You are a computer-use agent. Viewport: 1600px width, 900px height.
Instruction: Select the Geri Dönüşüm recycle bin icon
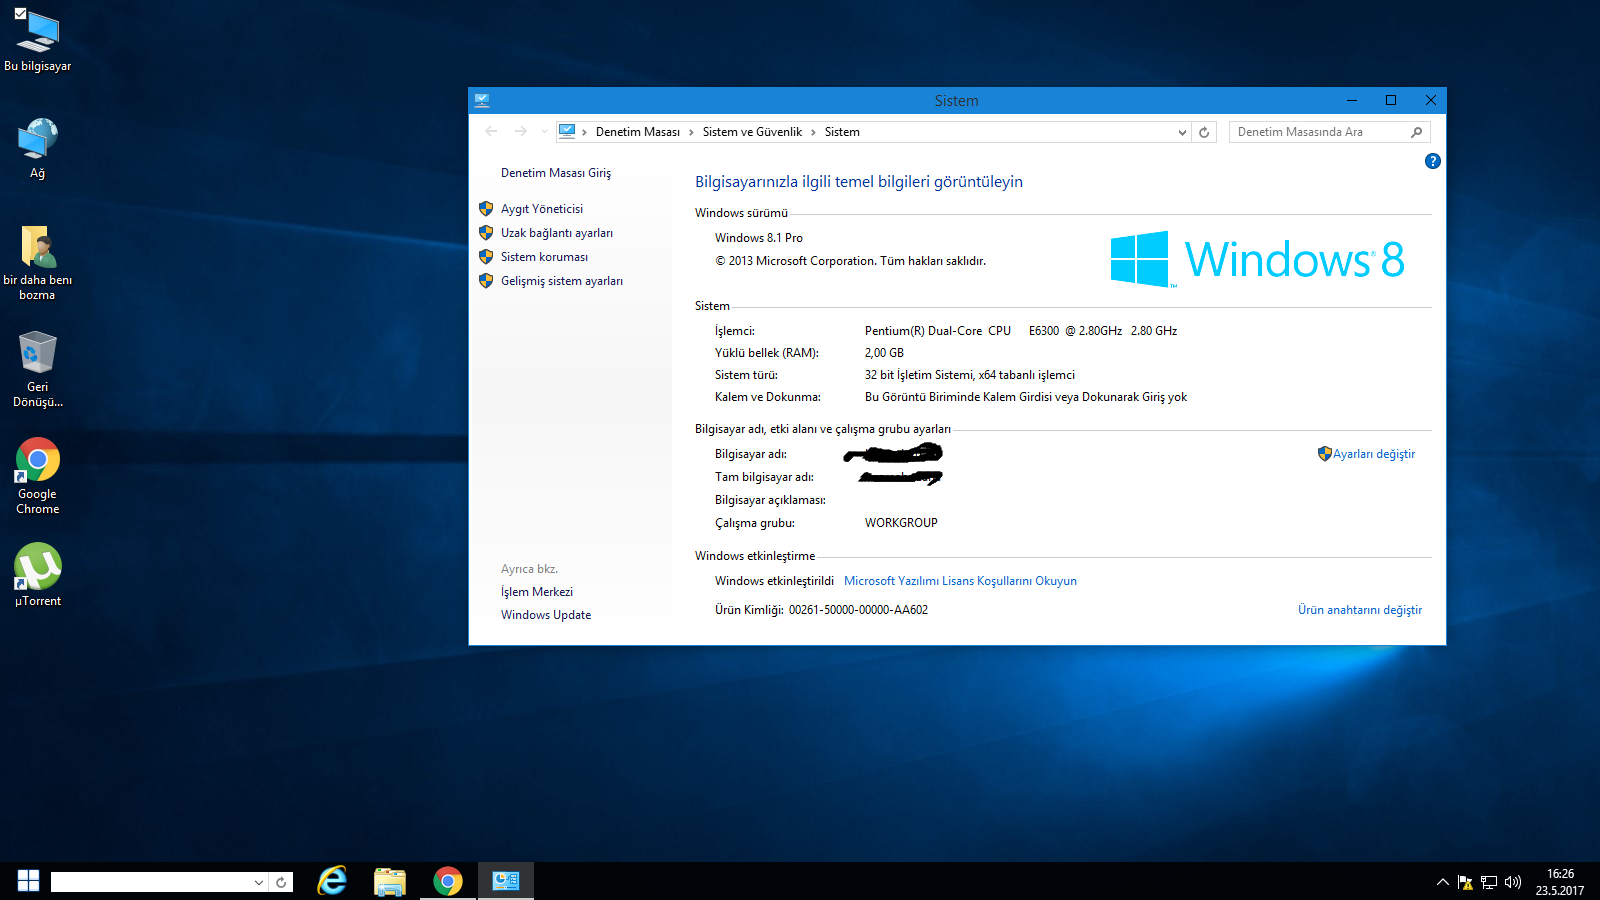tap(37, 369)
